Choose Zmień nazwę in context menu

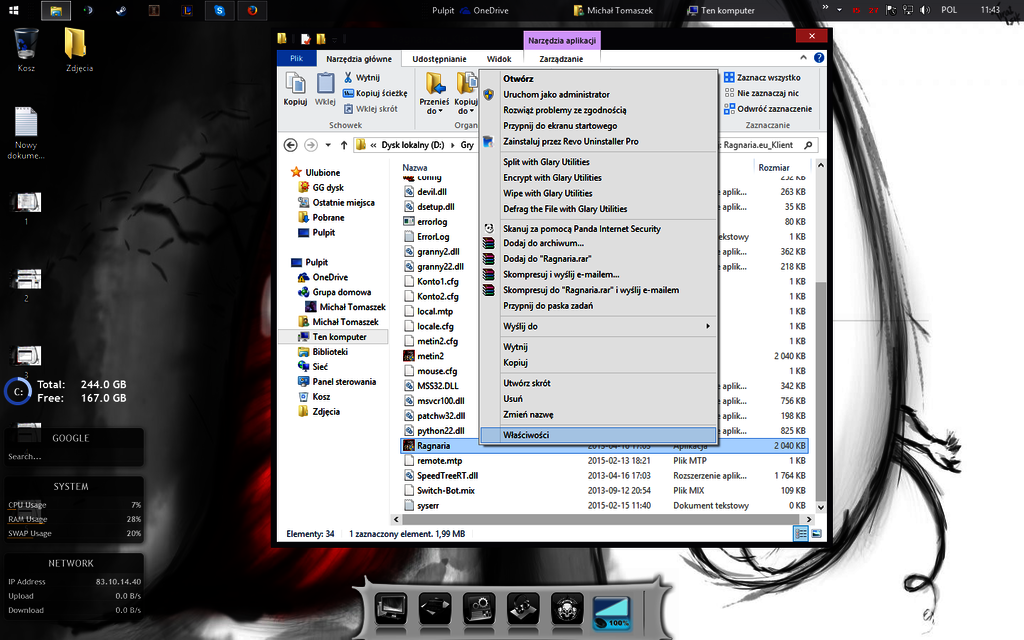click(598, 414)
